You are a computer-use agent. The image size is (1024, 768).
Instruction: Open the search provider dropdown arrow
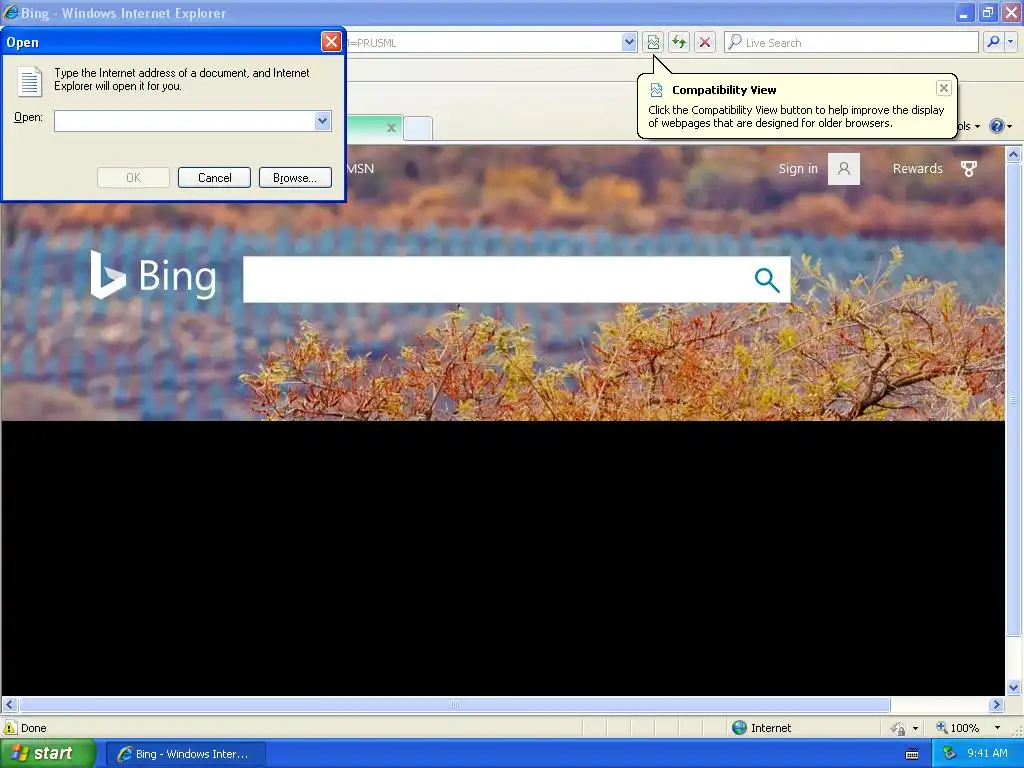pyautogui.click(x=1011, y=42)
